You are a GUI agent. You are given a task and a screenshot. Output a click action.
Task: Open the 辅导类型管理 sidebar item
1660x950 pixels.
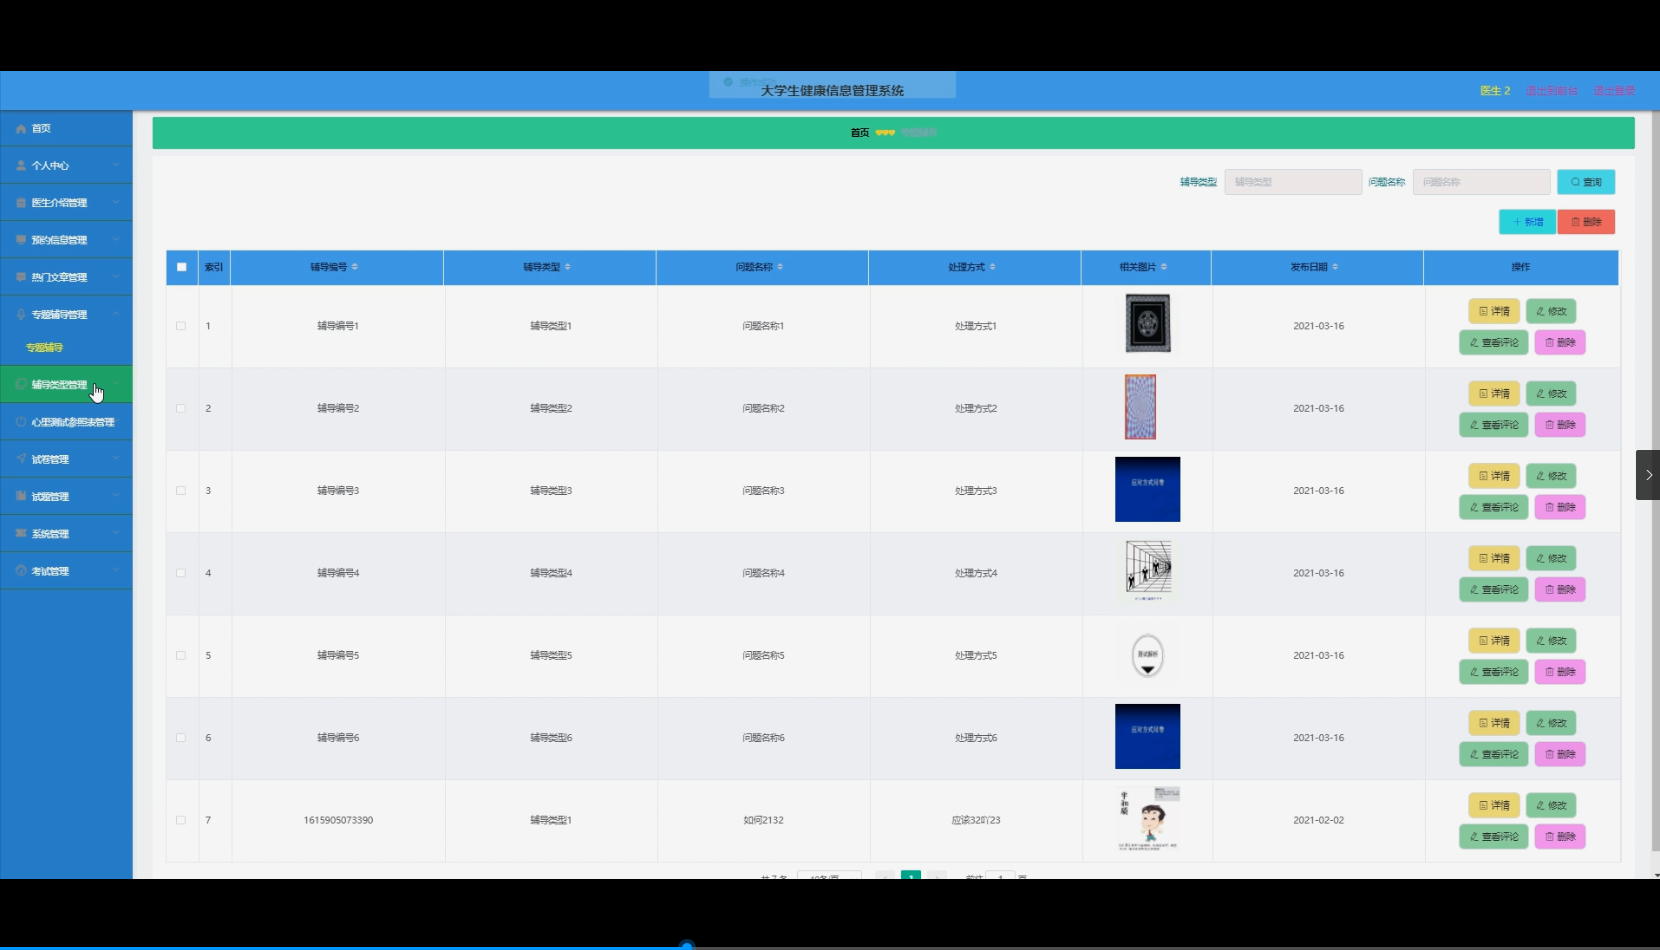[x=66, y=385]
